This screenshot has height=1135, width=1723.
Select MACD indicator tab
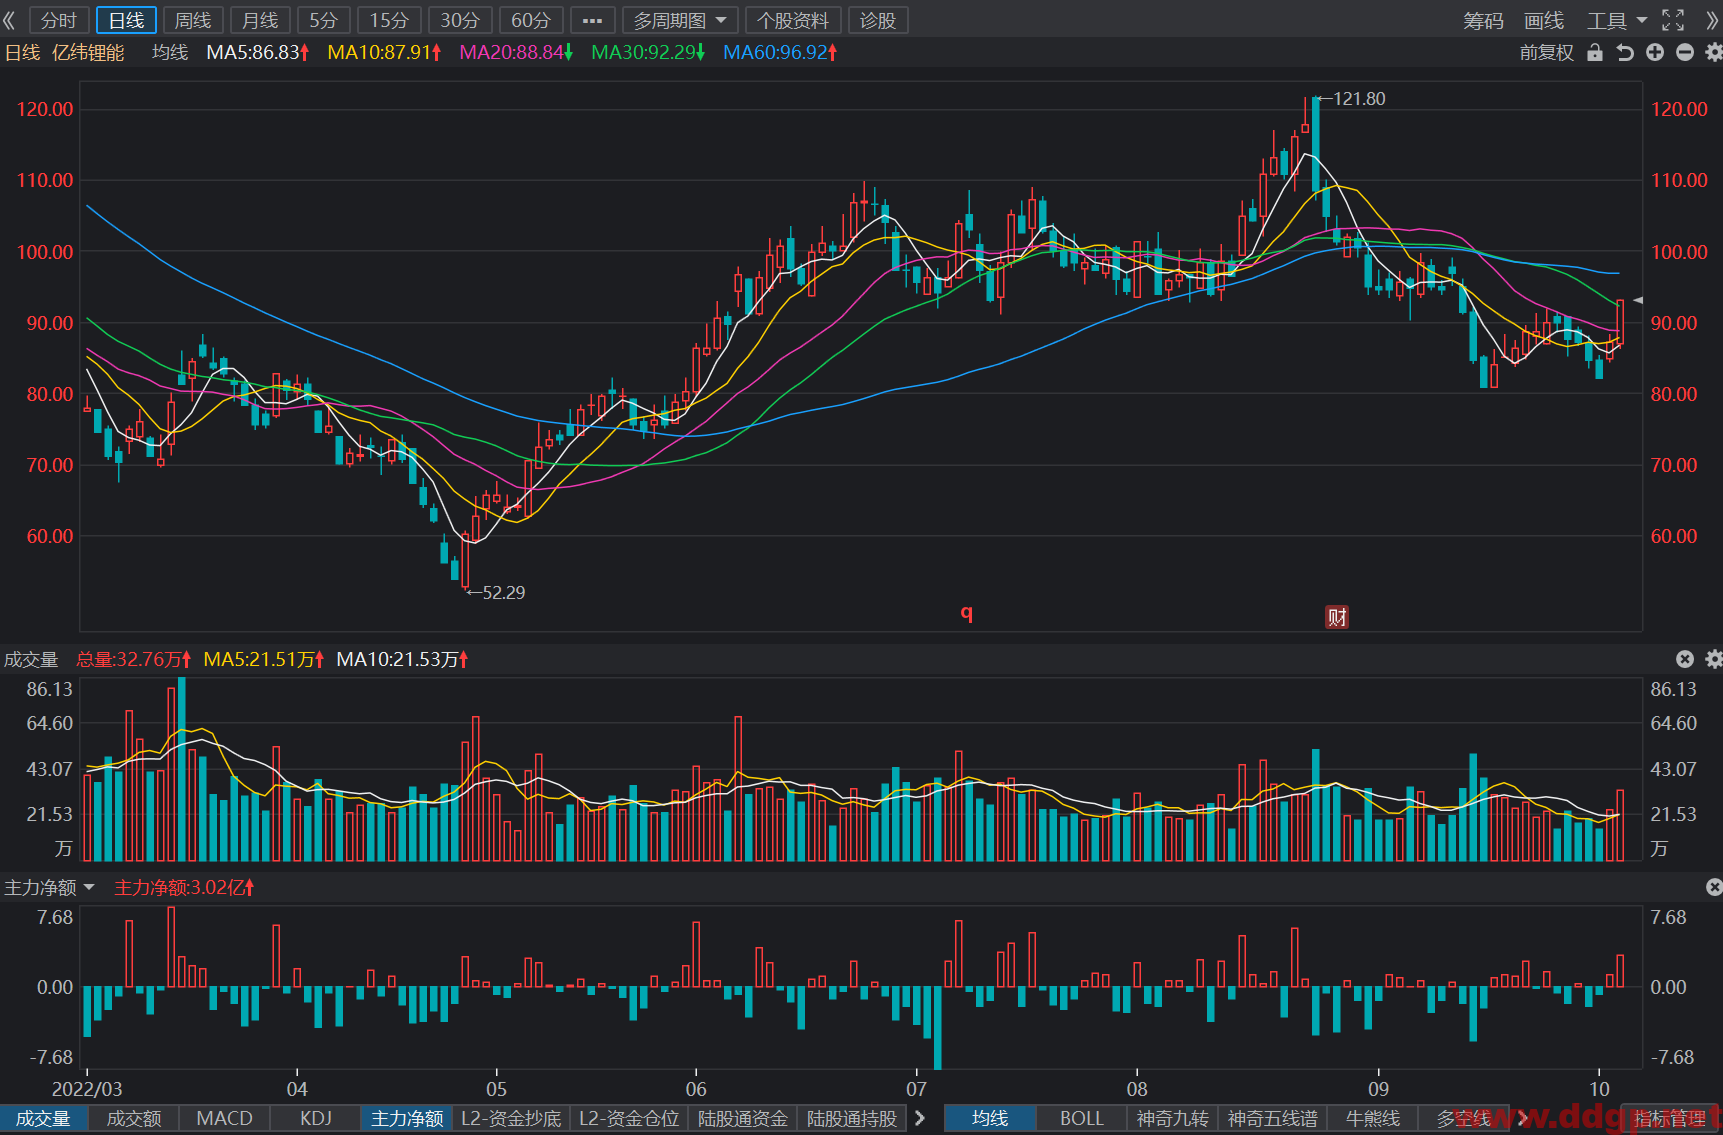[225, 1118]
